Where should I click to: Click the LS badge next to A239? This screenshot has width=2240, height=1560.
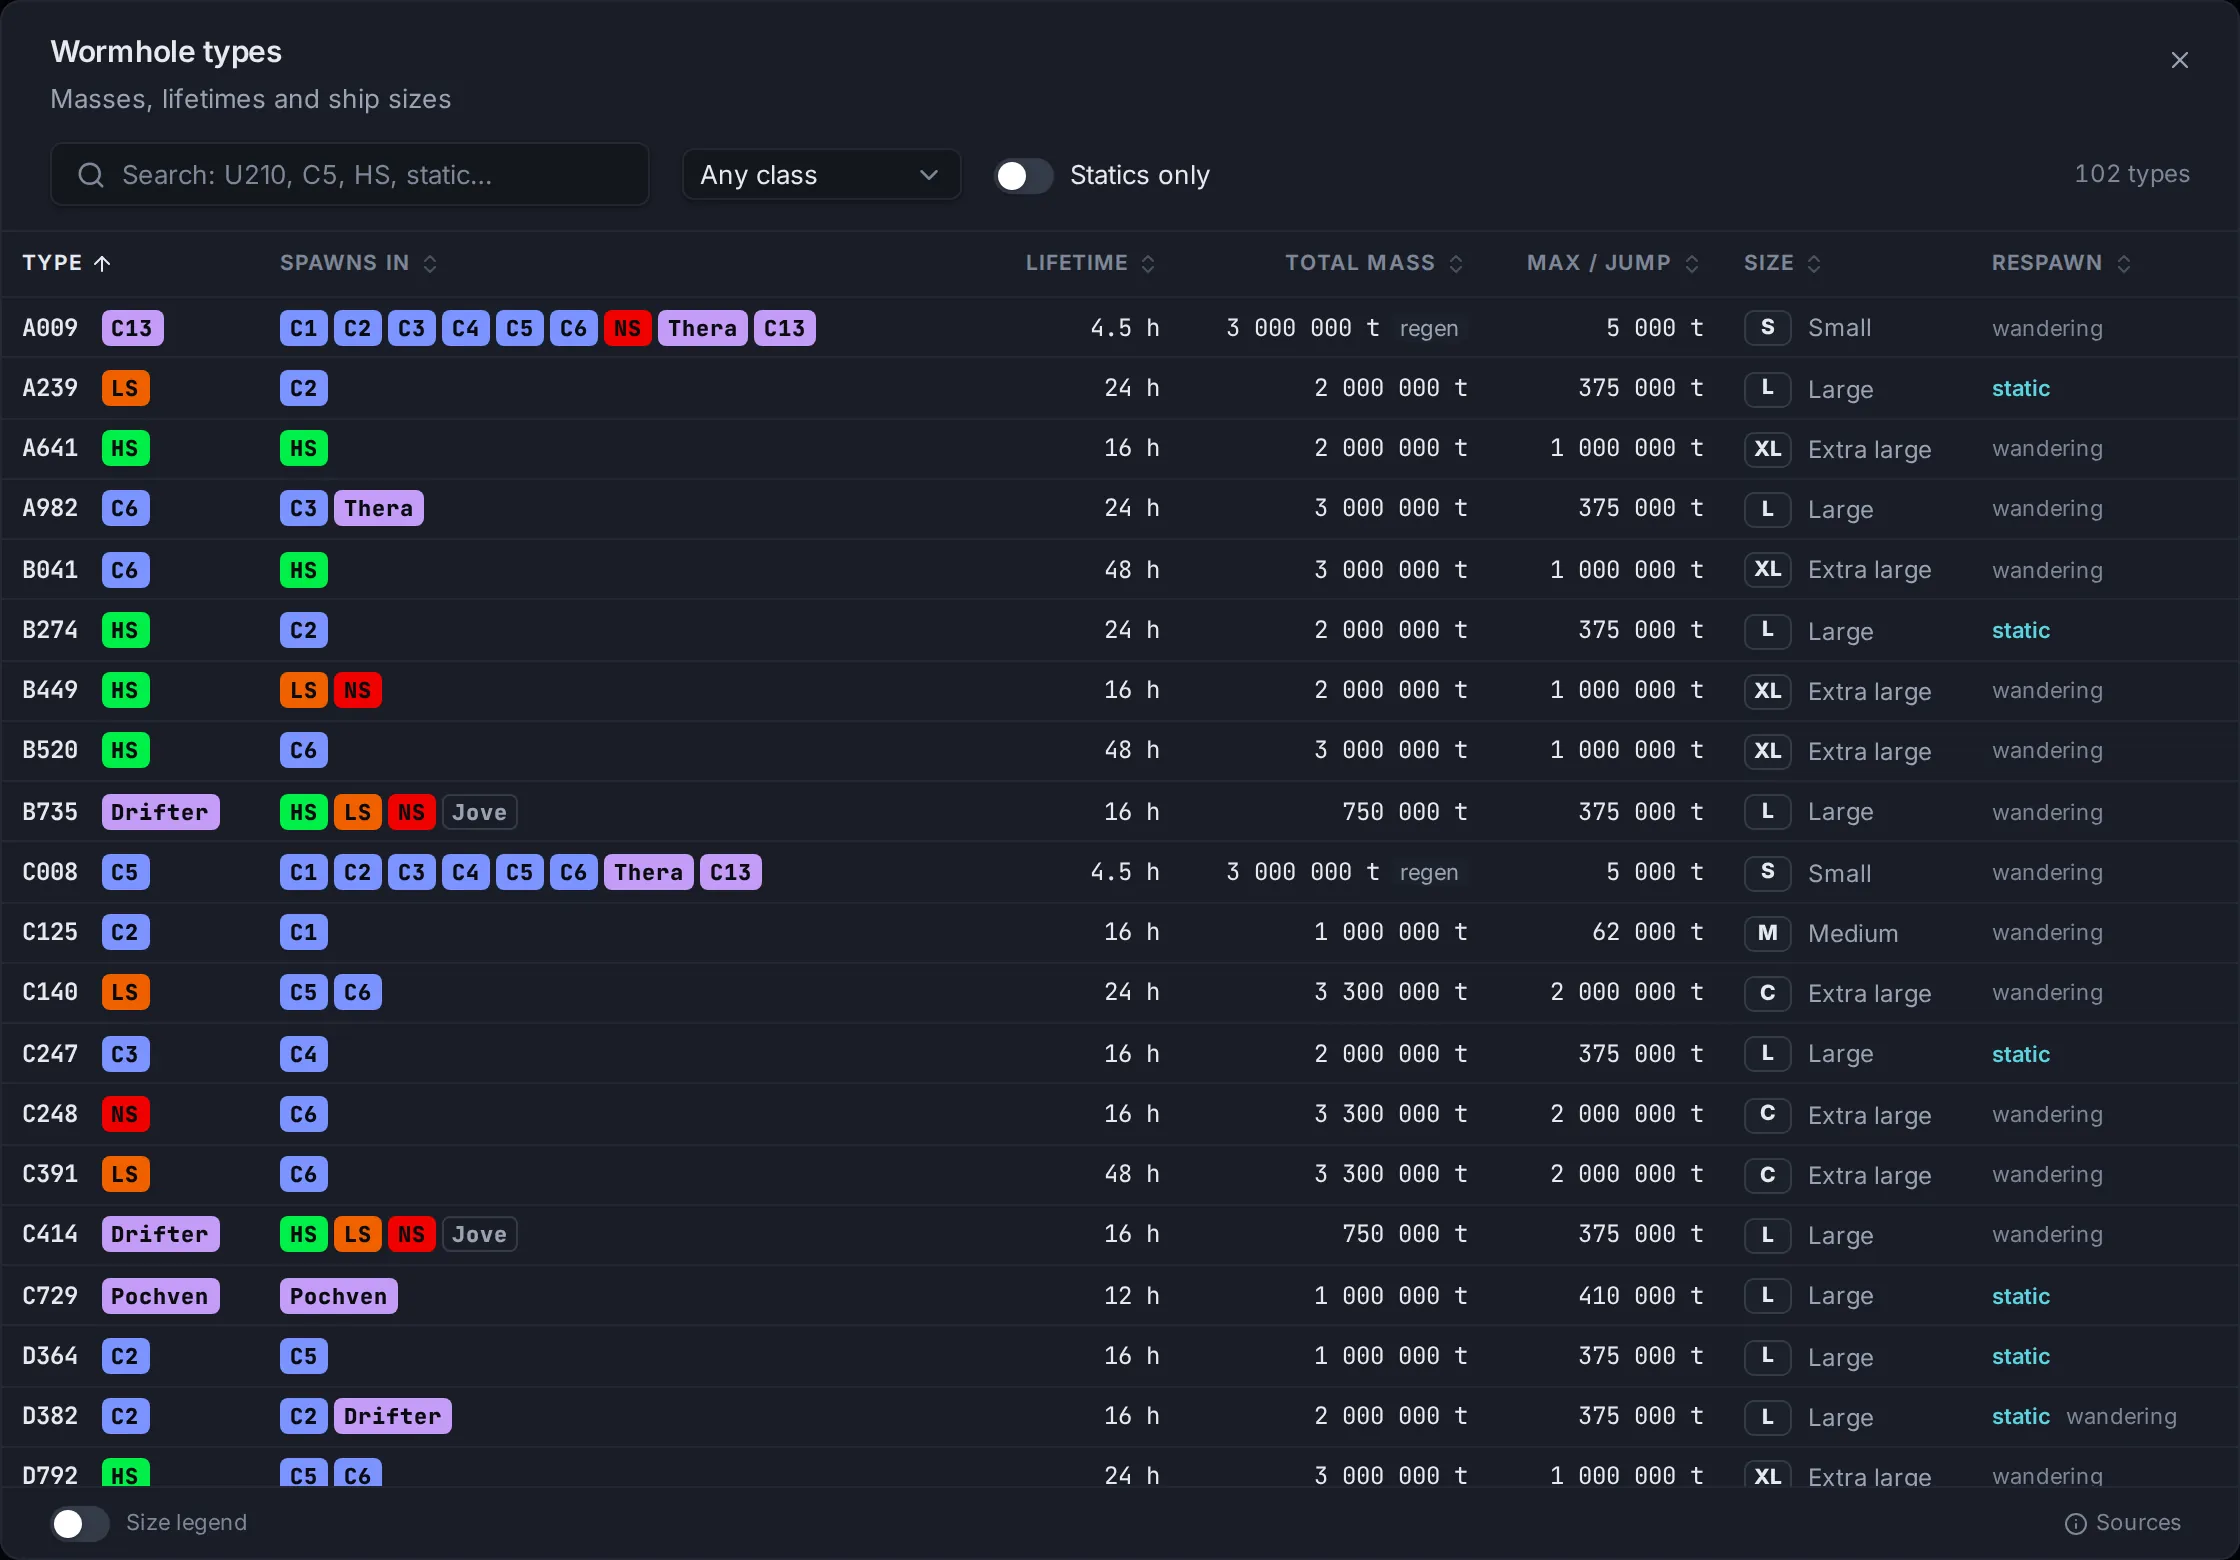click(x=125, y=388)
